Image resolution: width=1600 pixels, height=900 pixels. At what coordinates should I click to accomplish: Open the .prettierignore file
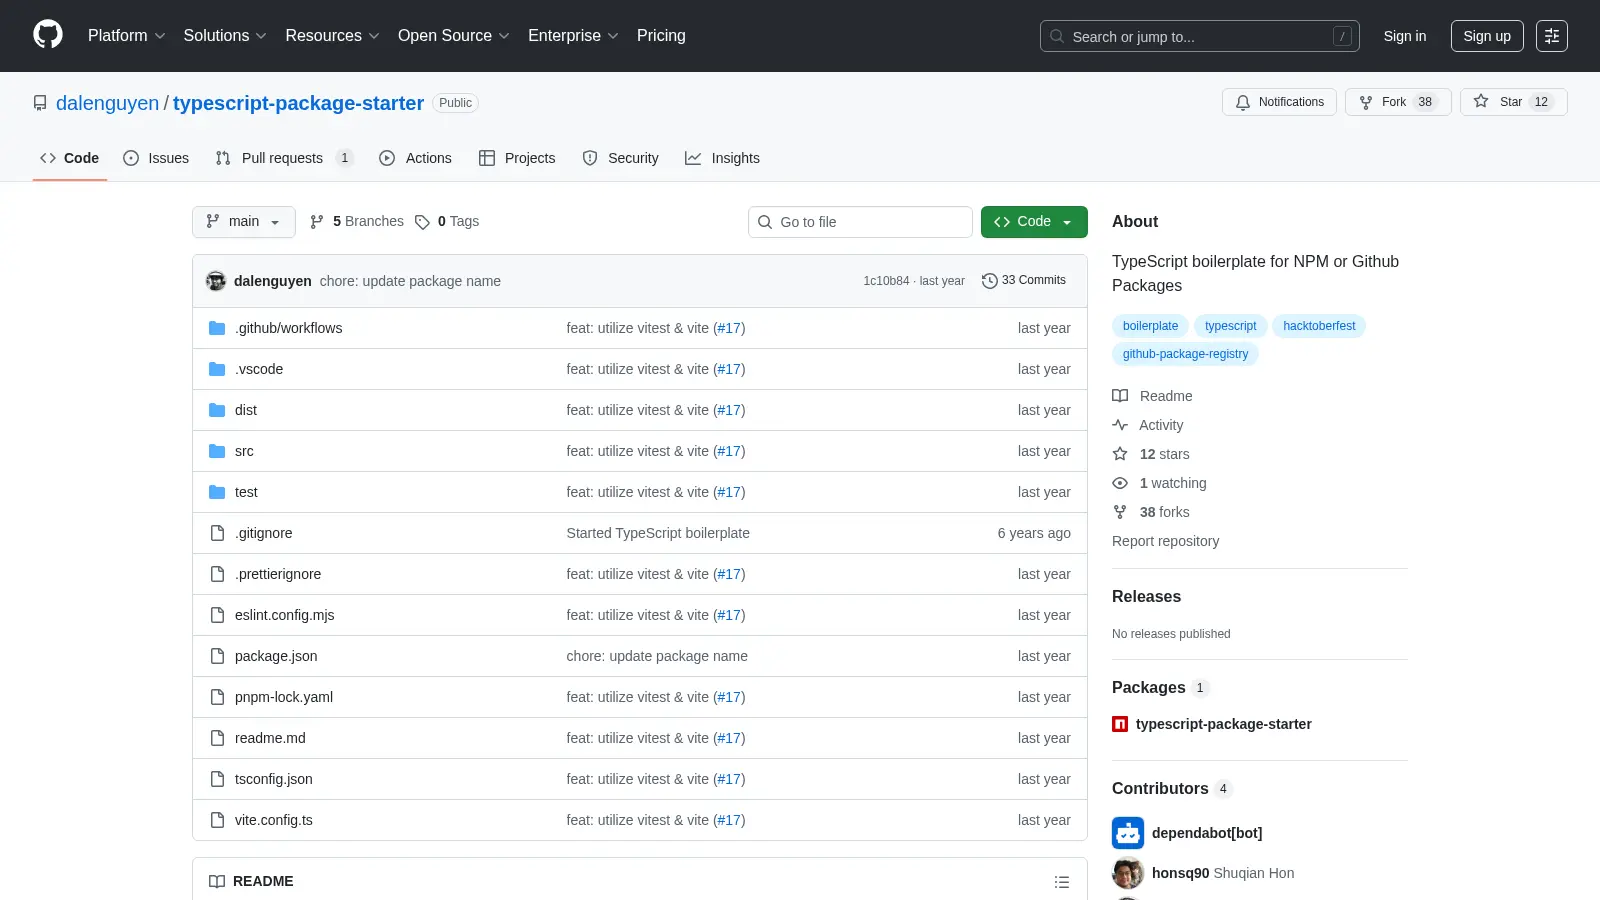coord(278,574)
